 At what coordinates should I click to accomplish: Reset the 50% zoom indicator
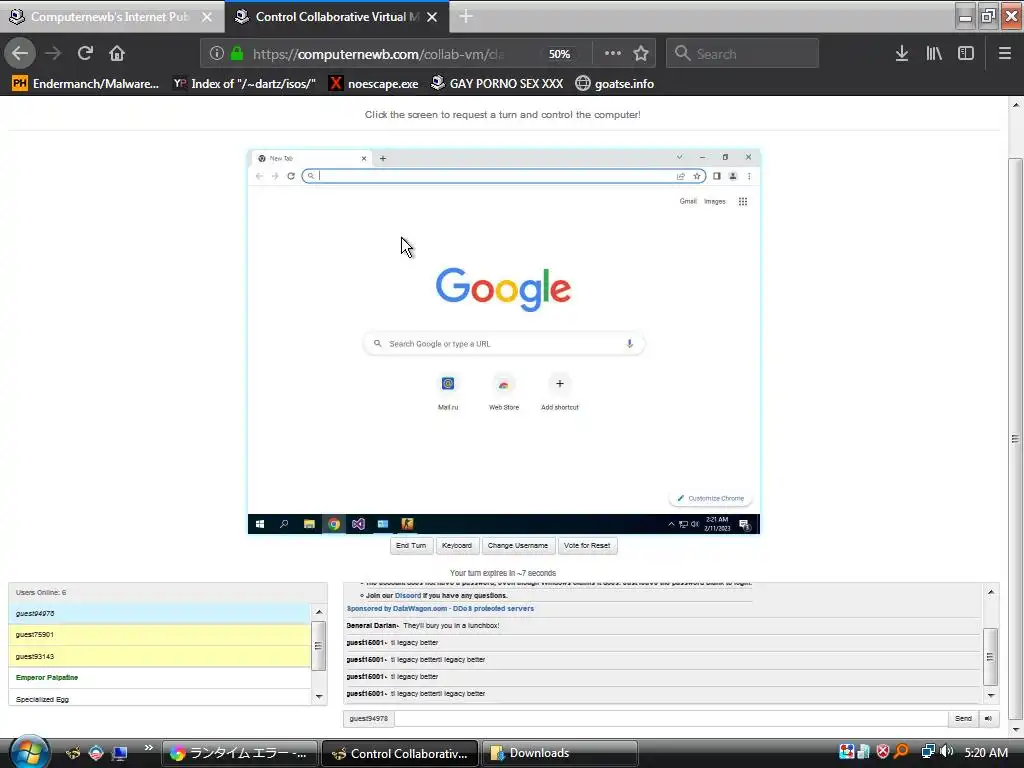(x=559, y=54)
